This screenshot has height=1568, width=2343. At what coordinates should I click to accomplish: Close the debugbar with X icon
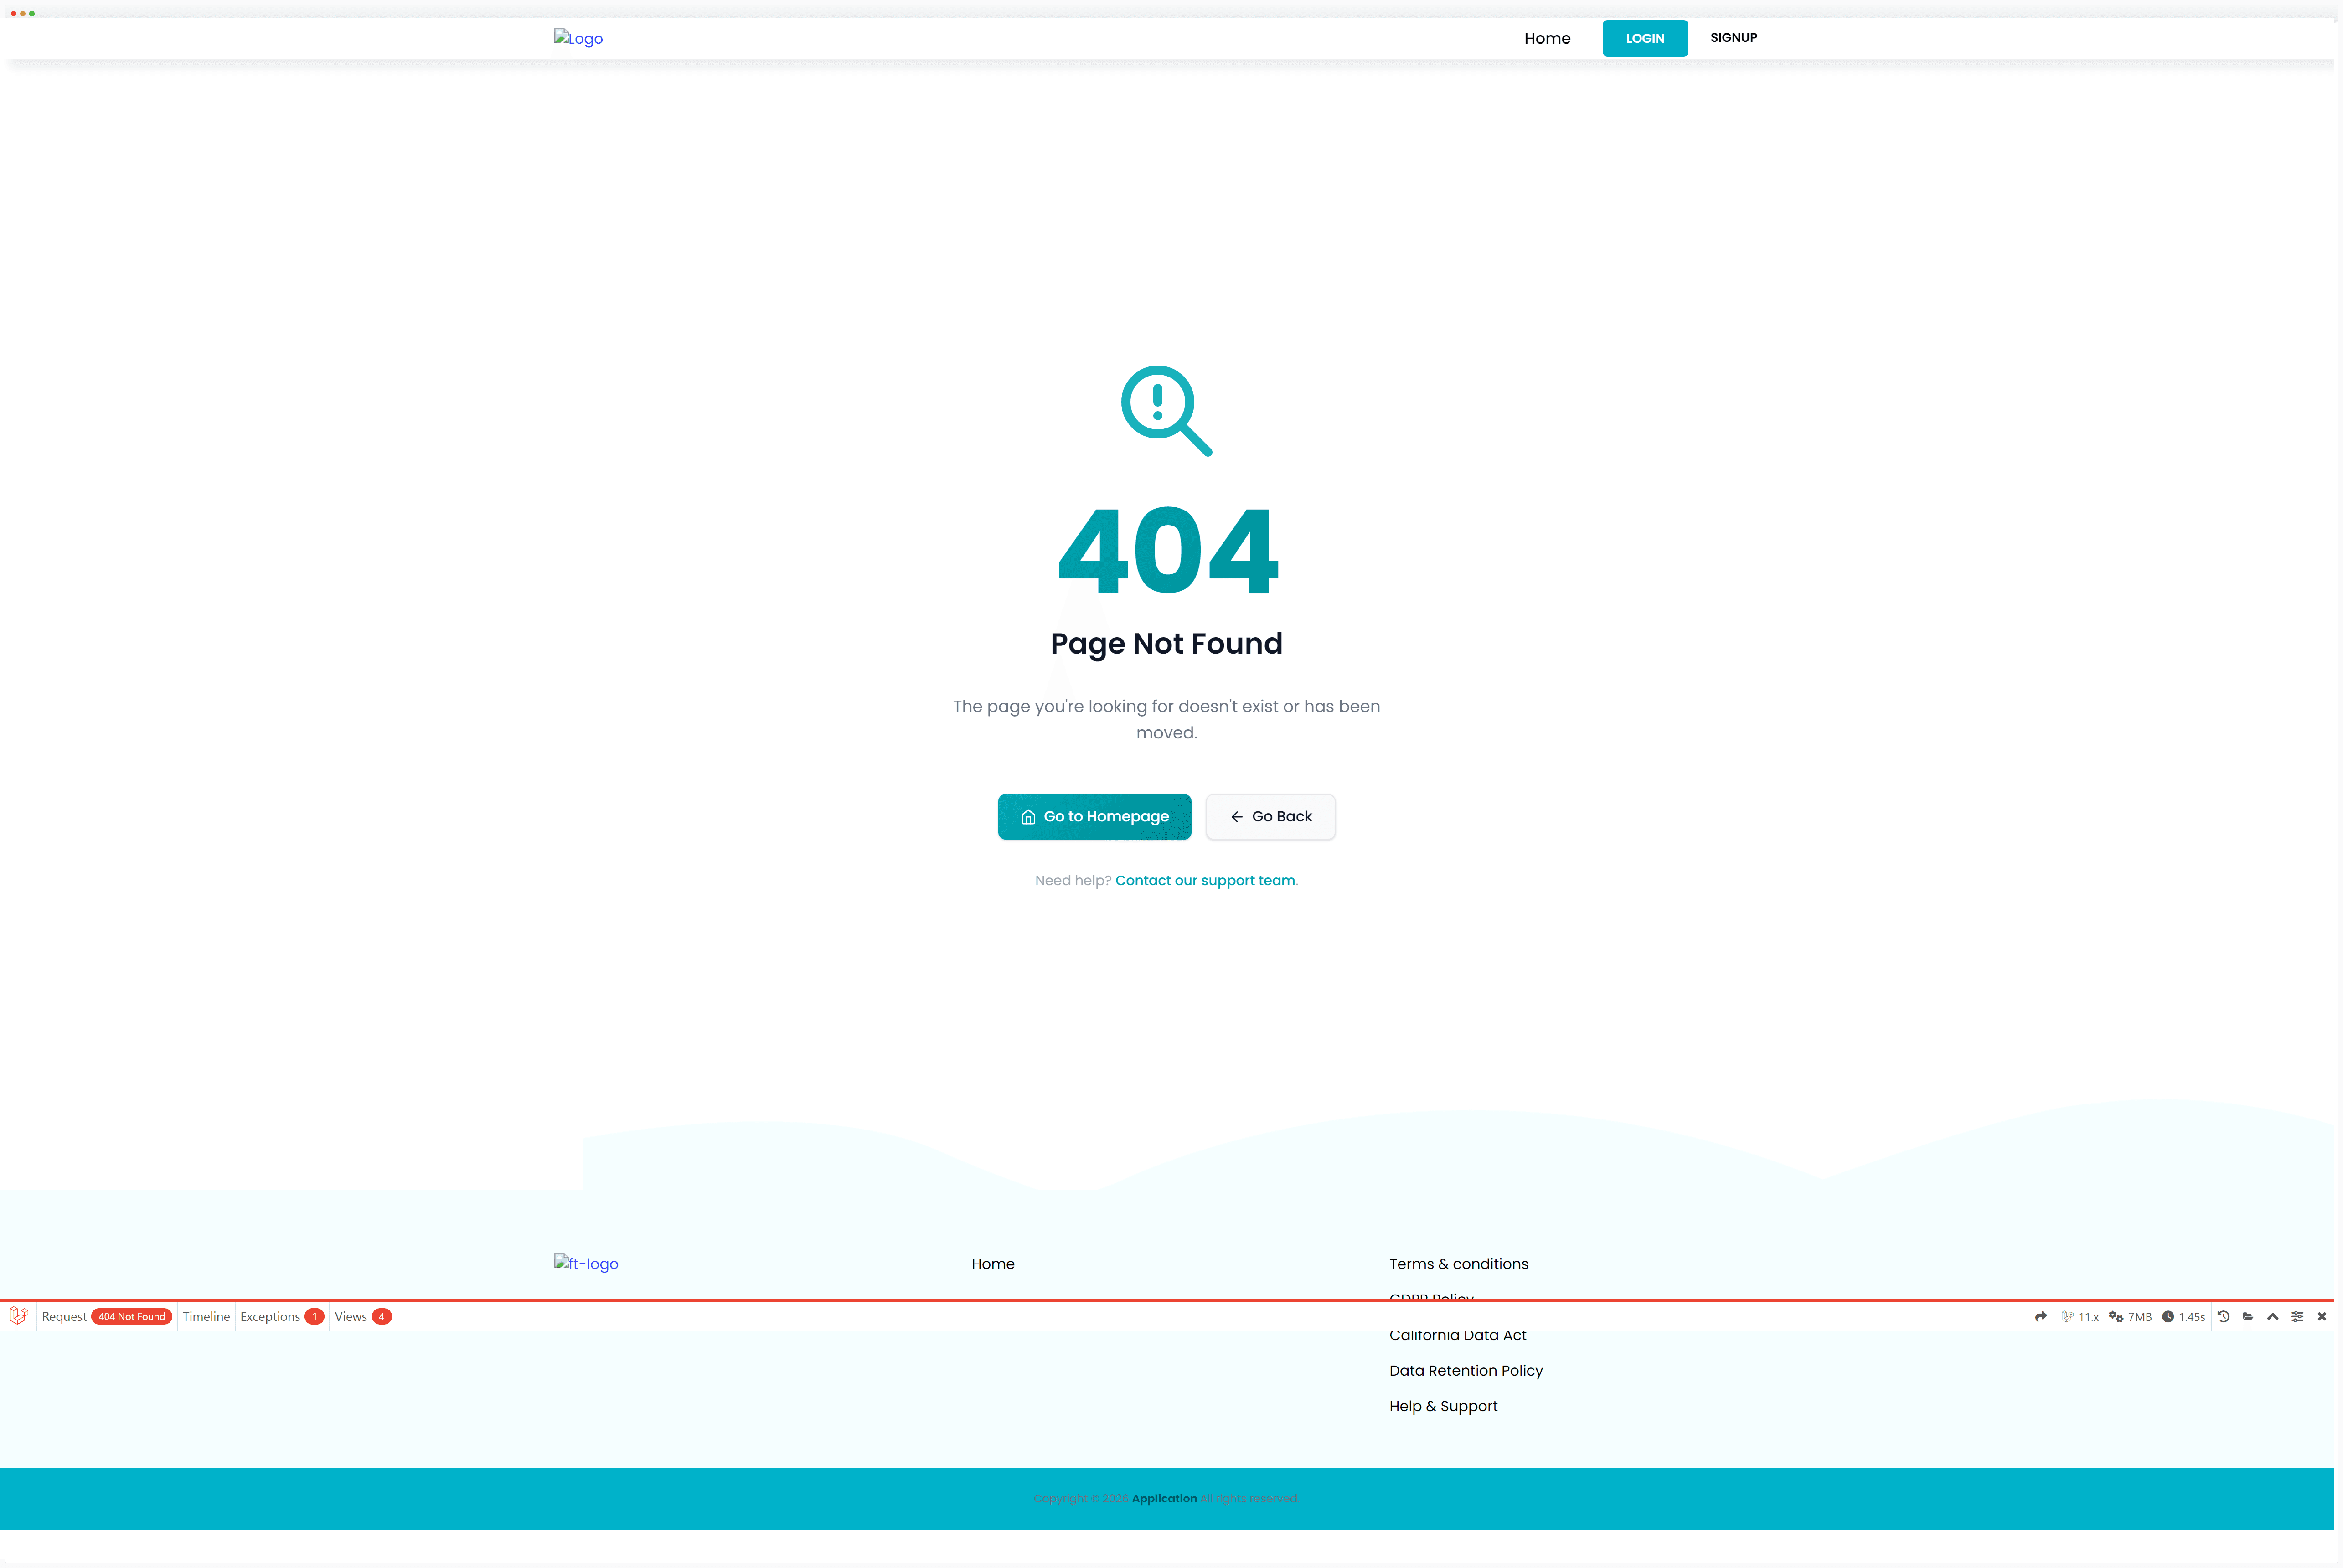pos(2322,1317)
